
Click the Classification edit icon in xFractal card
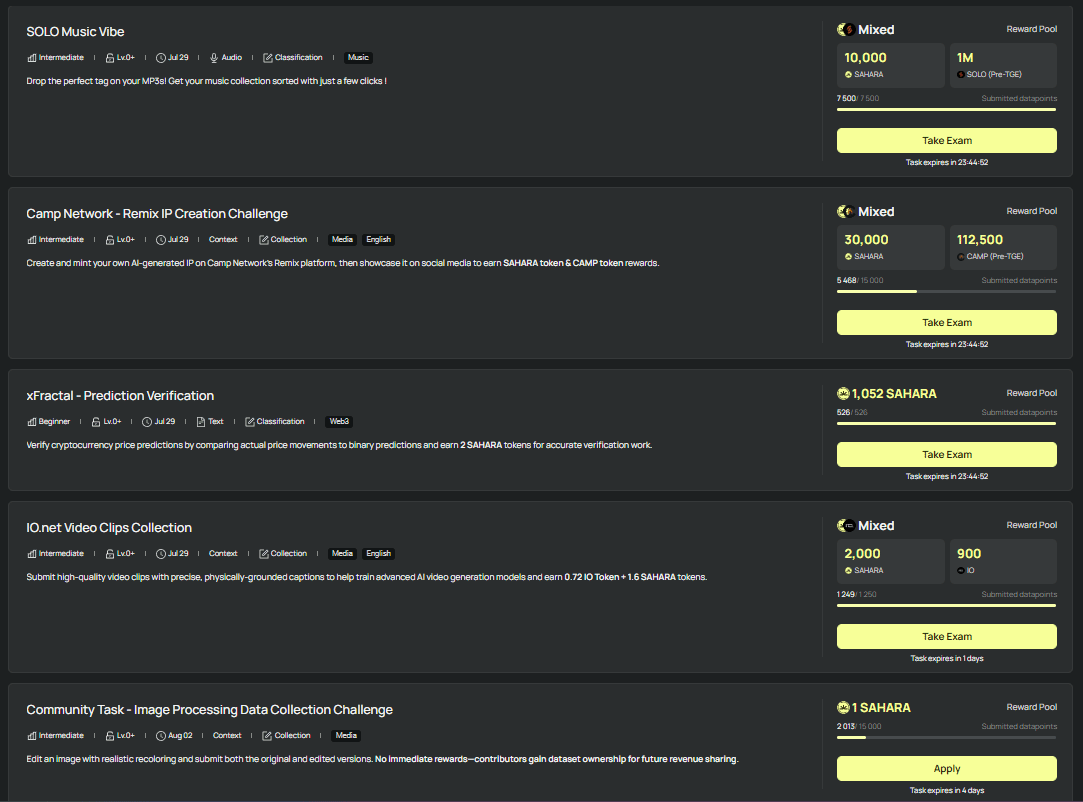coord(250,422)
